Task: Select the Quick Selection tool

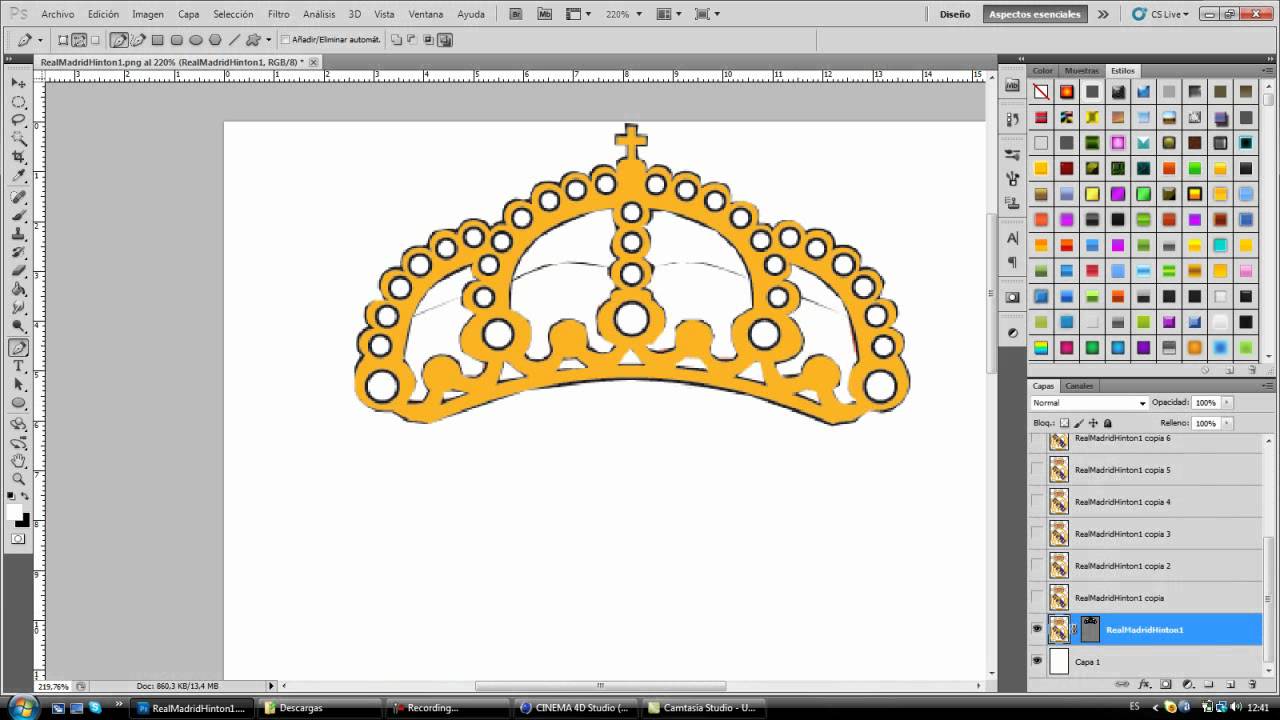Action: [18, 139]
